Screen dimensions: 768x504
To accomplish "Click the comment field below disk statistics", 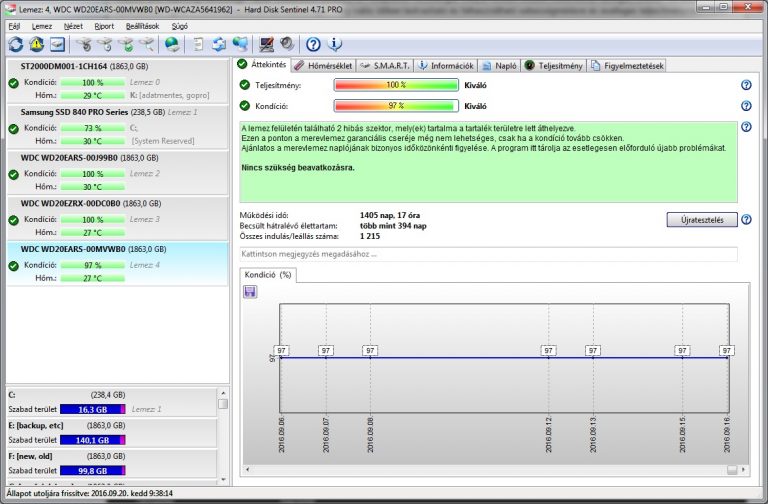I will click(x=488, y=254).
